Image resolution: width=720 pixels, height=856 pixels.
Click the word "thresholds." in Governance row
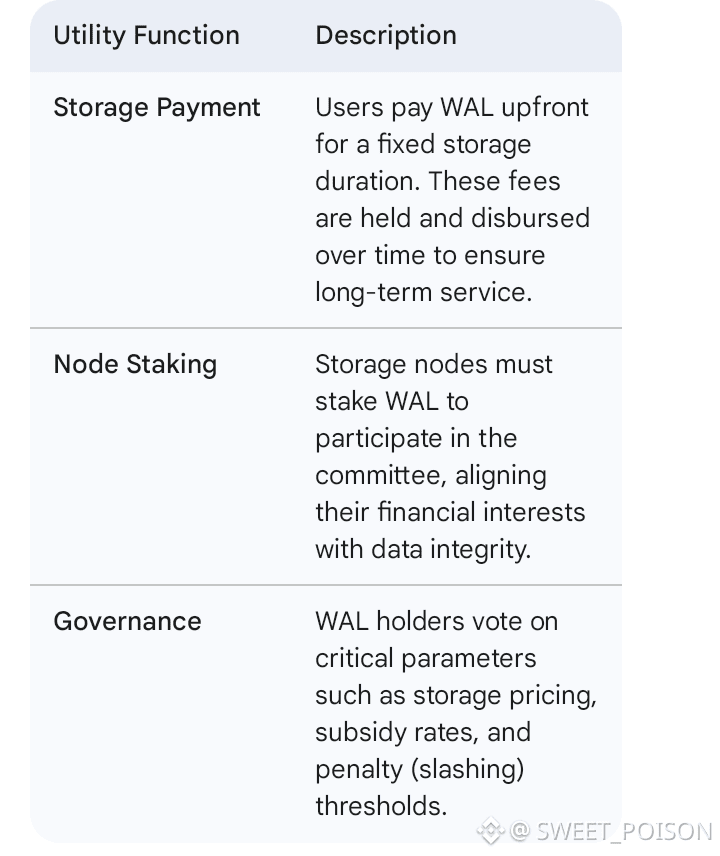pos(381,806)
